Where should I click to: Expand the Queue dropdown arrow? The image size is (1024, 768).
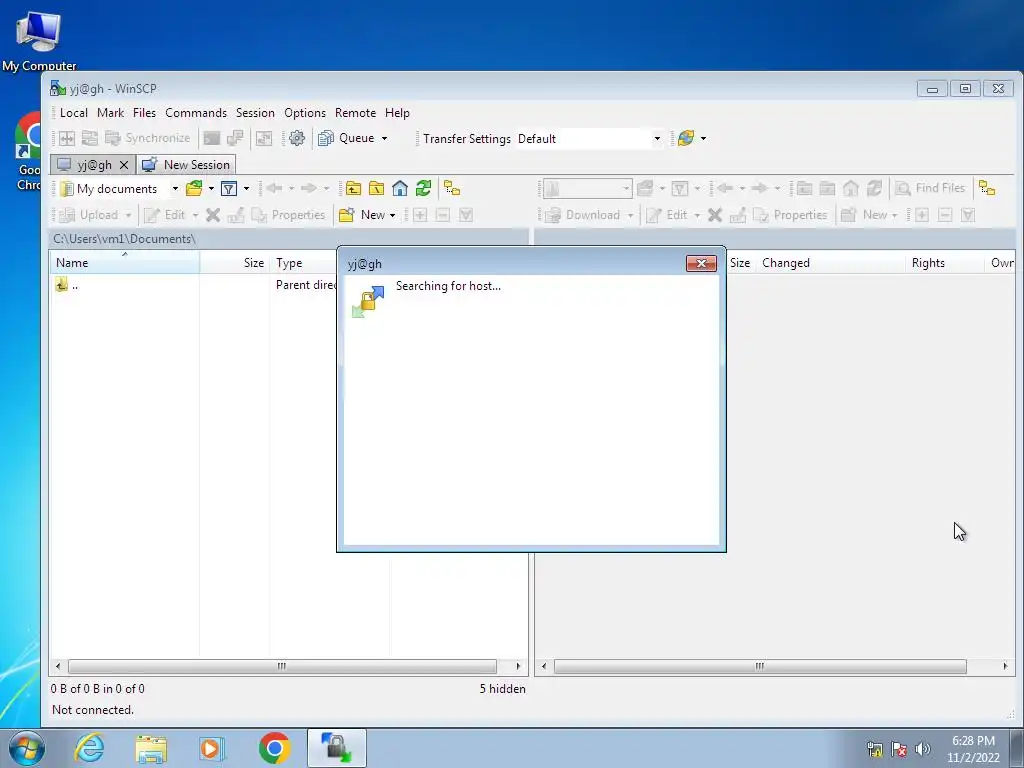[385, 138]
